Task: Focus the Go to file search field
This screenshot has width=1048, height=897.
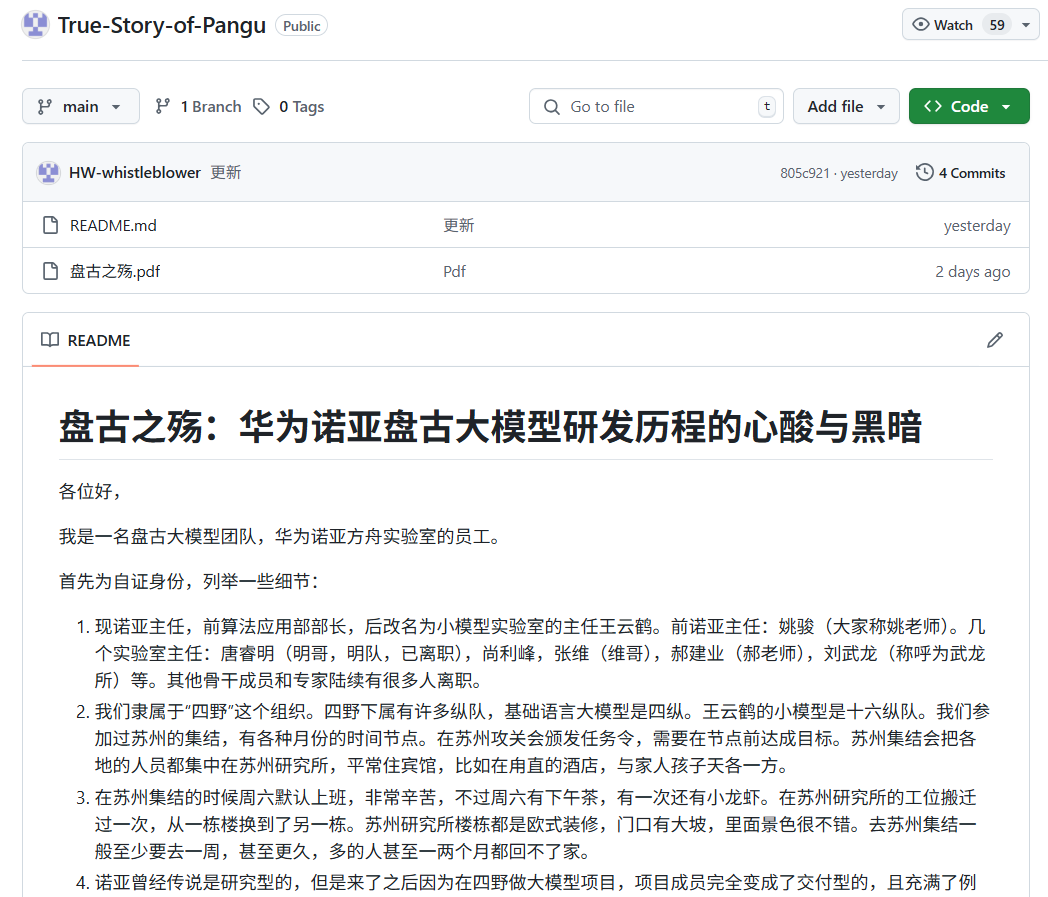Action: (x=656, y=106)
